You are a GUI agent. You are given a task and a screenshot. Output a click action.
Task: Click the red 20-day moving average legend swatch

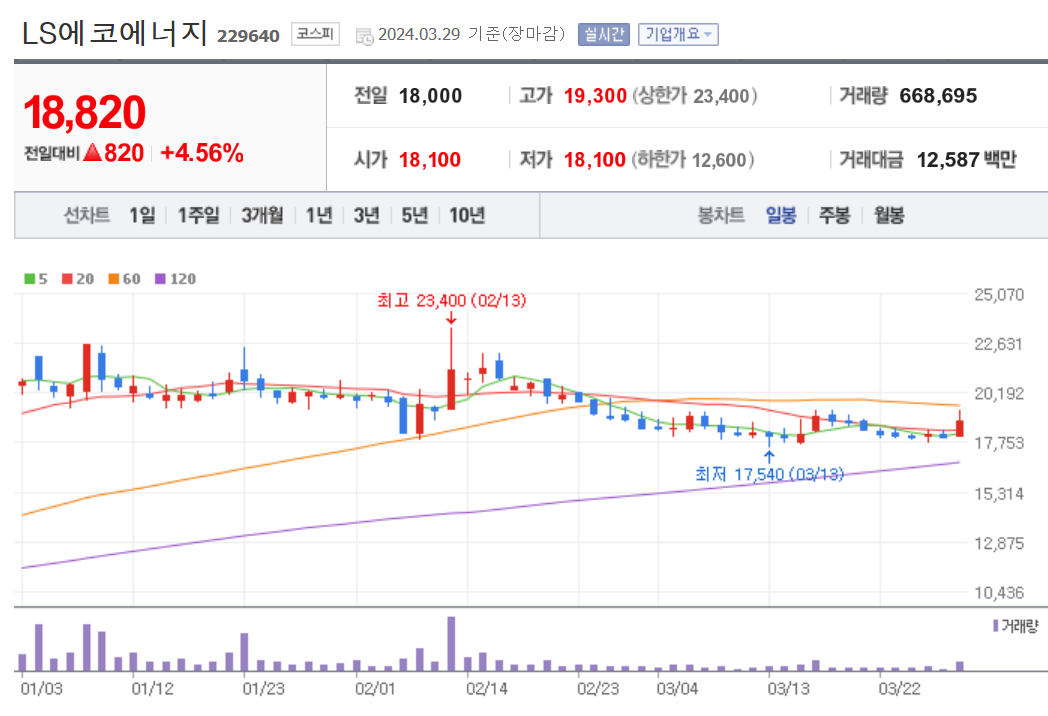(67, 279)
